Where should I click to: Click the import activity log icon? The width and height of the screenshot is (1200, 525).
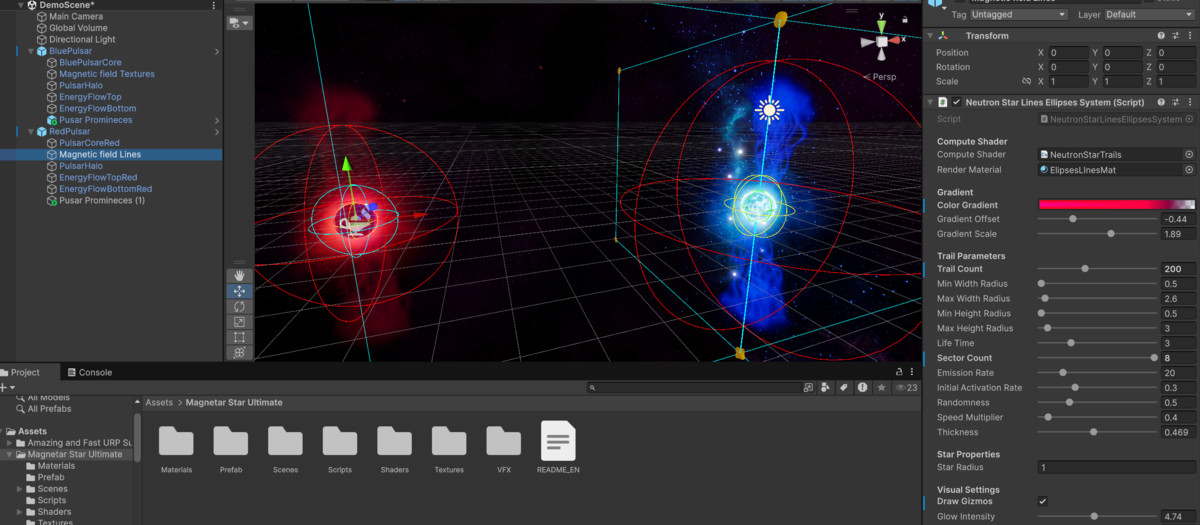click(862, 387)
